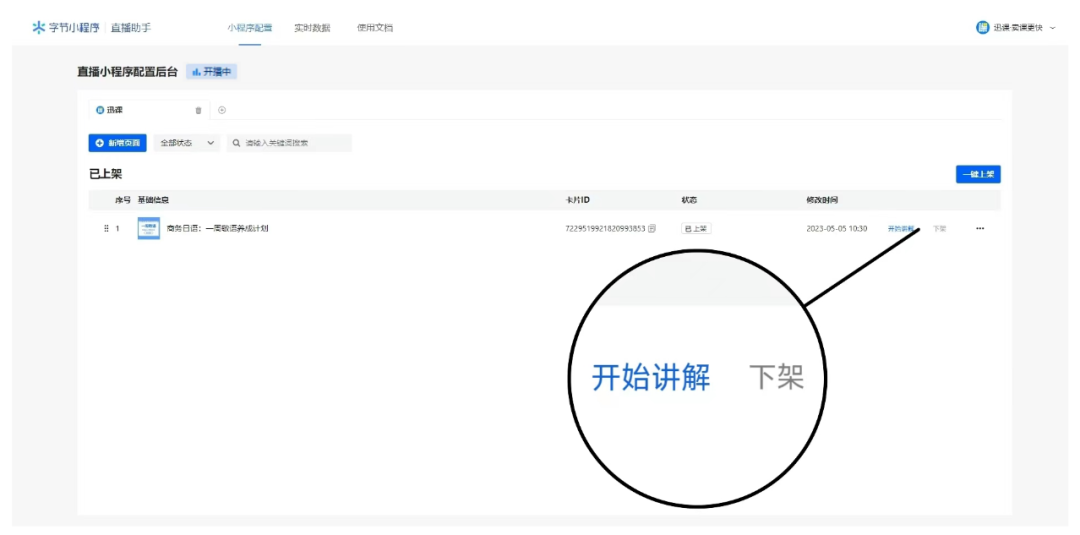Screen dimensions: 1080x535
Task: Open the 小程序配置 tab
Action: tap(250, 28)
